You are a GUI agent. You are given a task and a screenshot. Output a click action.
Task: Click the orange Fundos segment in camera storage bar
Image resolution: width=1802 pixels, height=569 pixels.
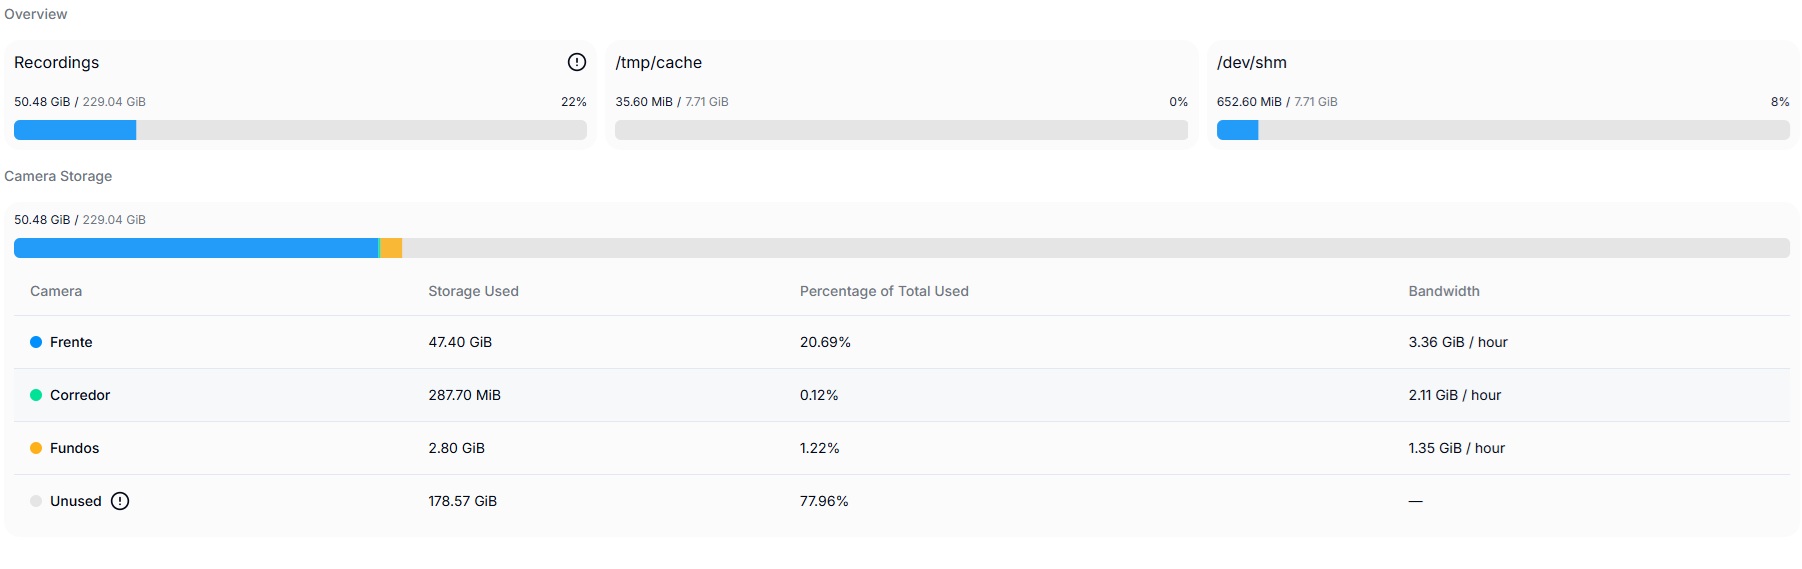[x=391, y=248]
